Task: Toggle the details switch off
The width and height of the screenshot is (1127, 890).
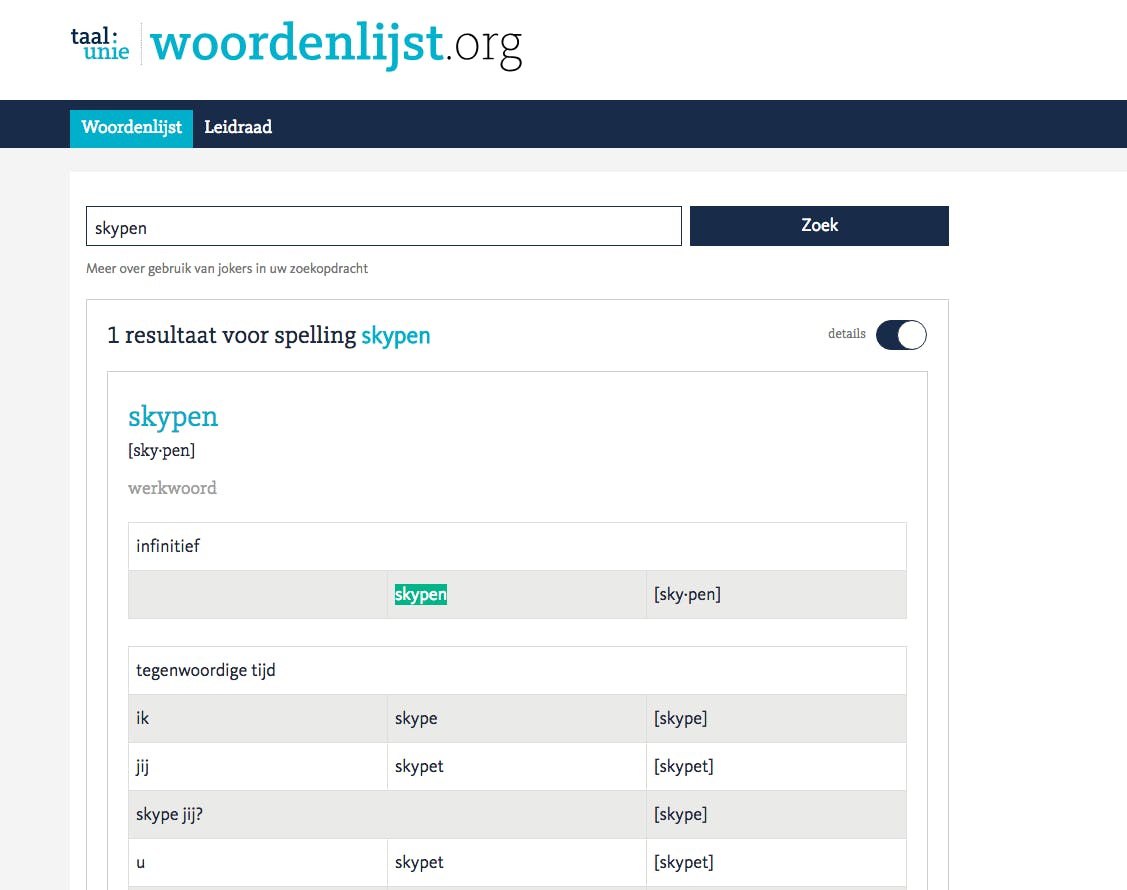Action: pyautogui.click(x=901, y=335)
